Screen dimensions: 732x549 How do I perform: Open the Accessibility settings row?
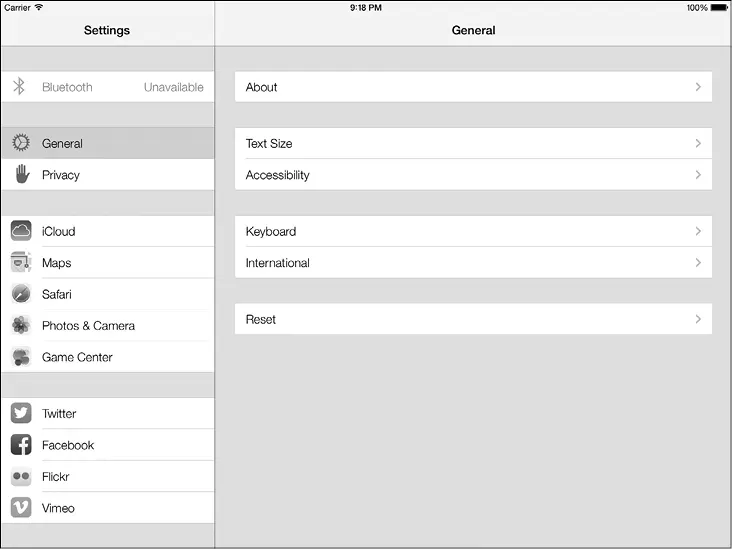point(473,175)
